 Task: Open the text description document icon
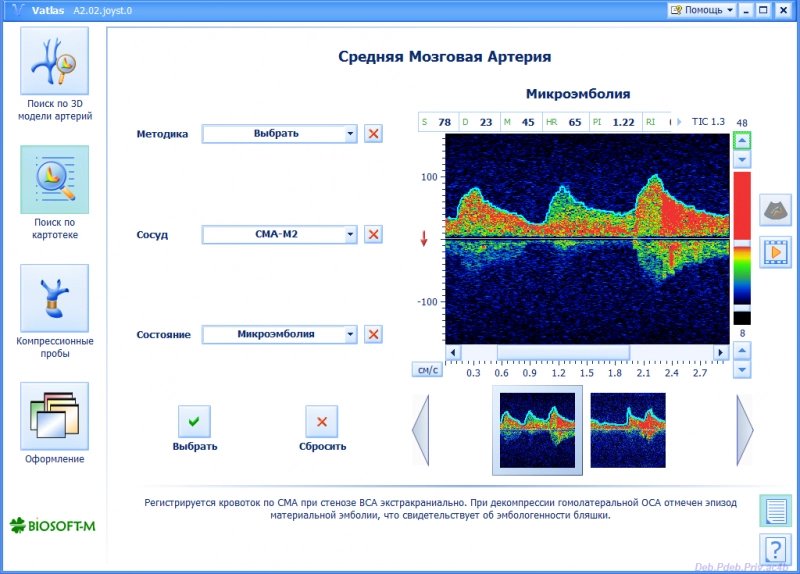(x=775, y=510)
